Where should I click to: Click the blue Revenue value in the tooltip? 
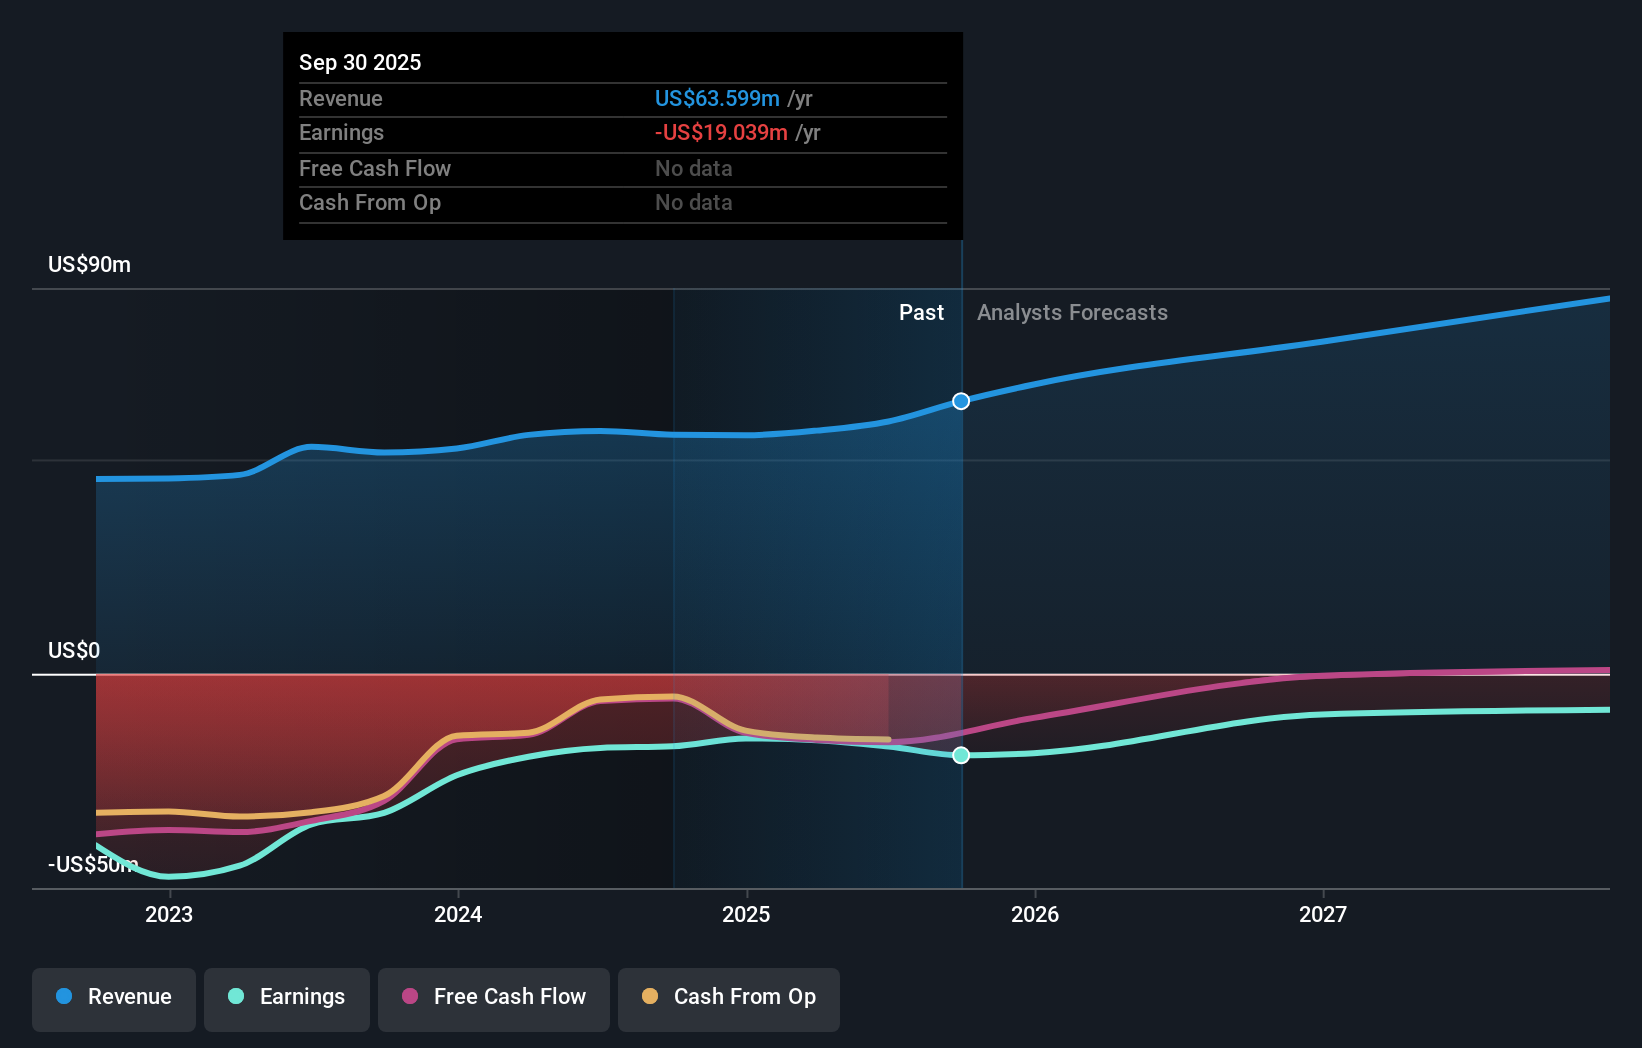click(716, 98)
